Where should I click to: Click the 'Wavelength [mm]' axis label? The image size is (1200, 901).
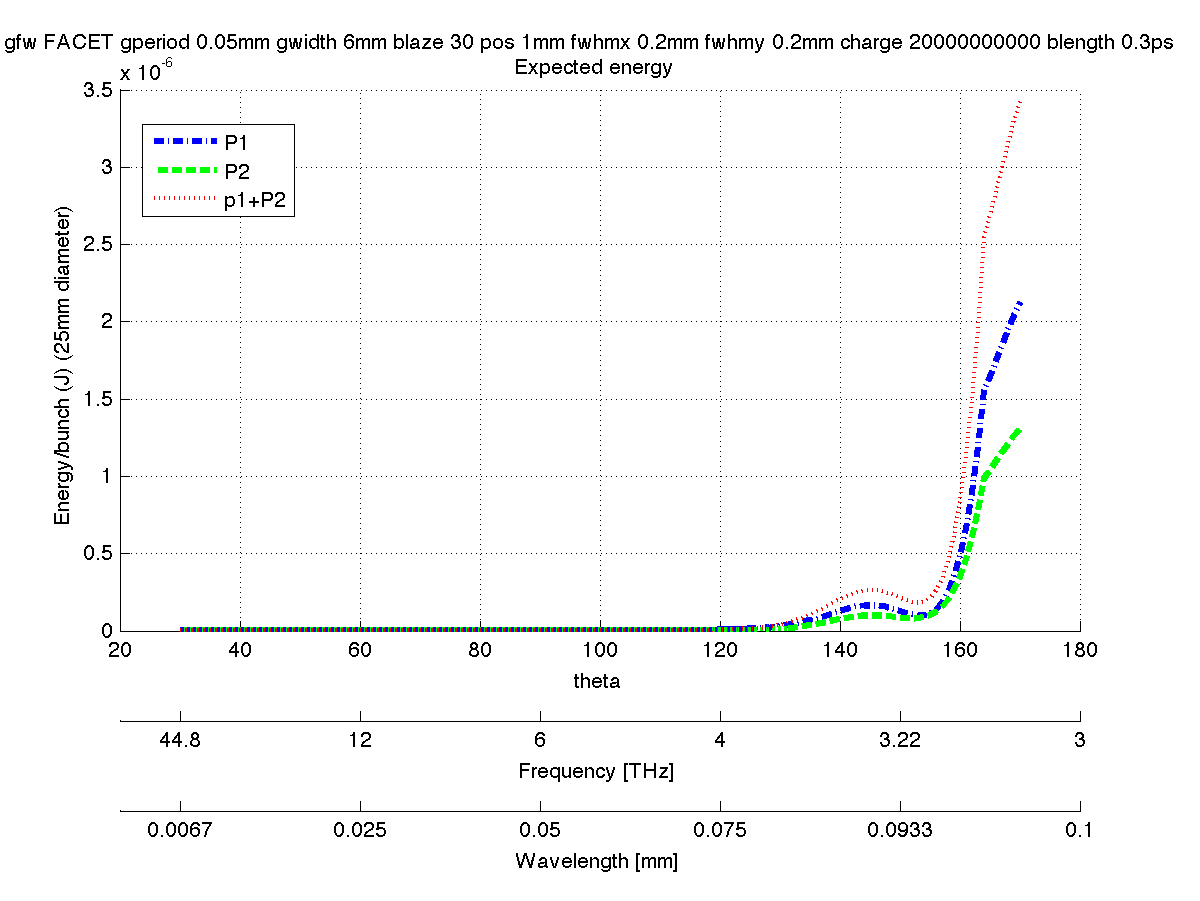596,861
